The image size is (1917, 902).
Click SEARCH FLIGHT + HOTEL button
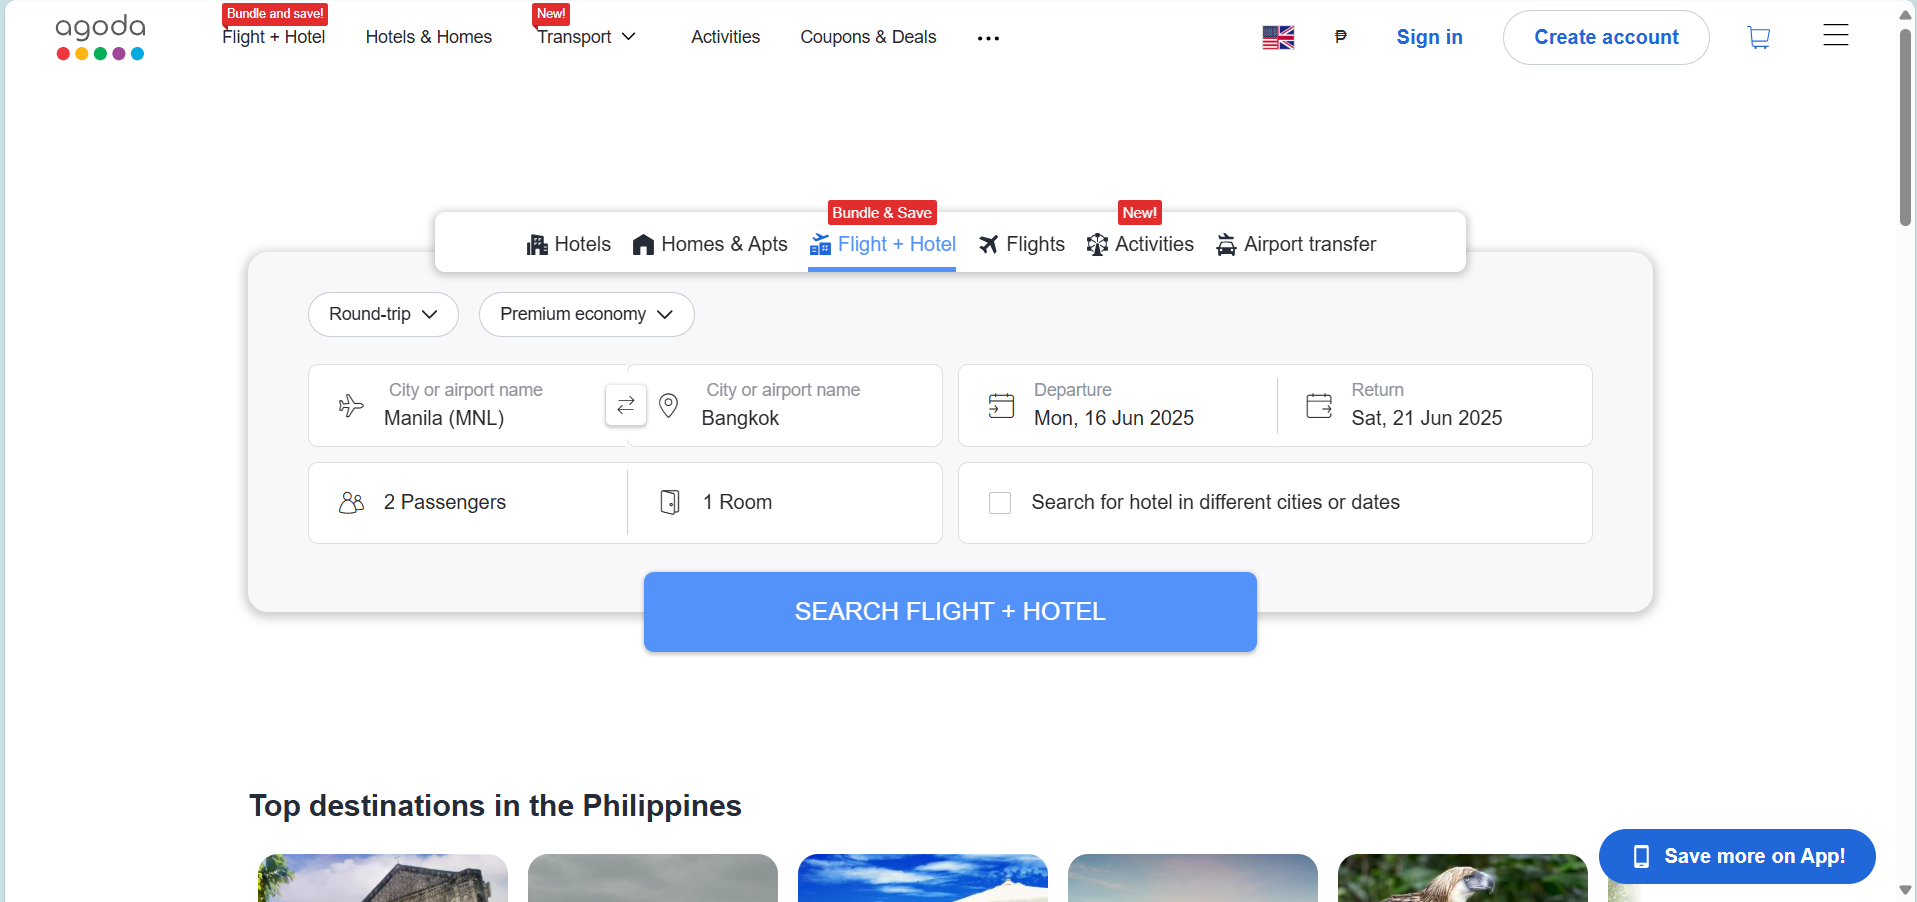950,612
